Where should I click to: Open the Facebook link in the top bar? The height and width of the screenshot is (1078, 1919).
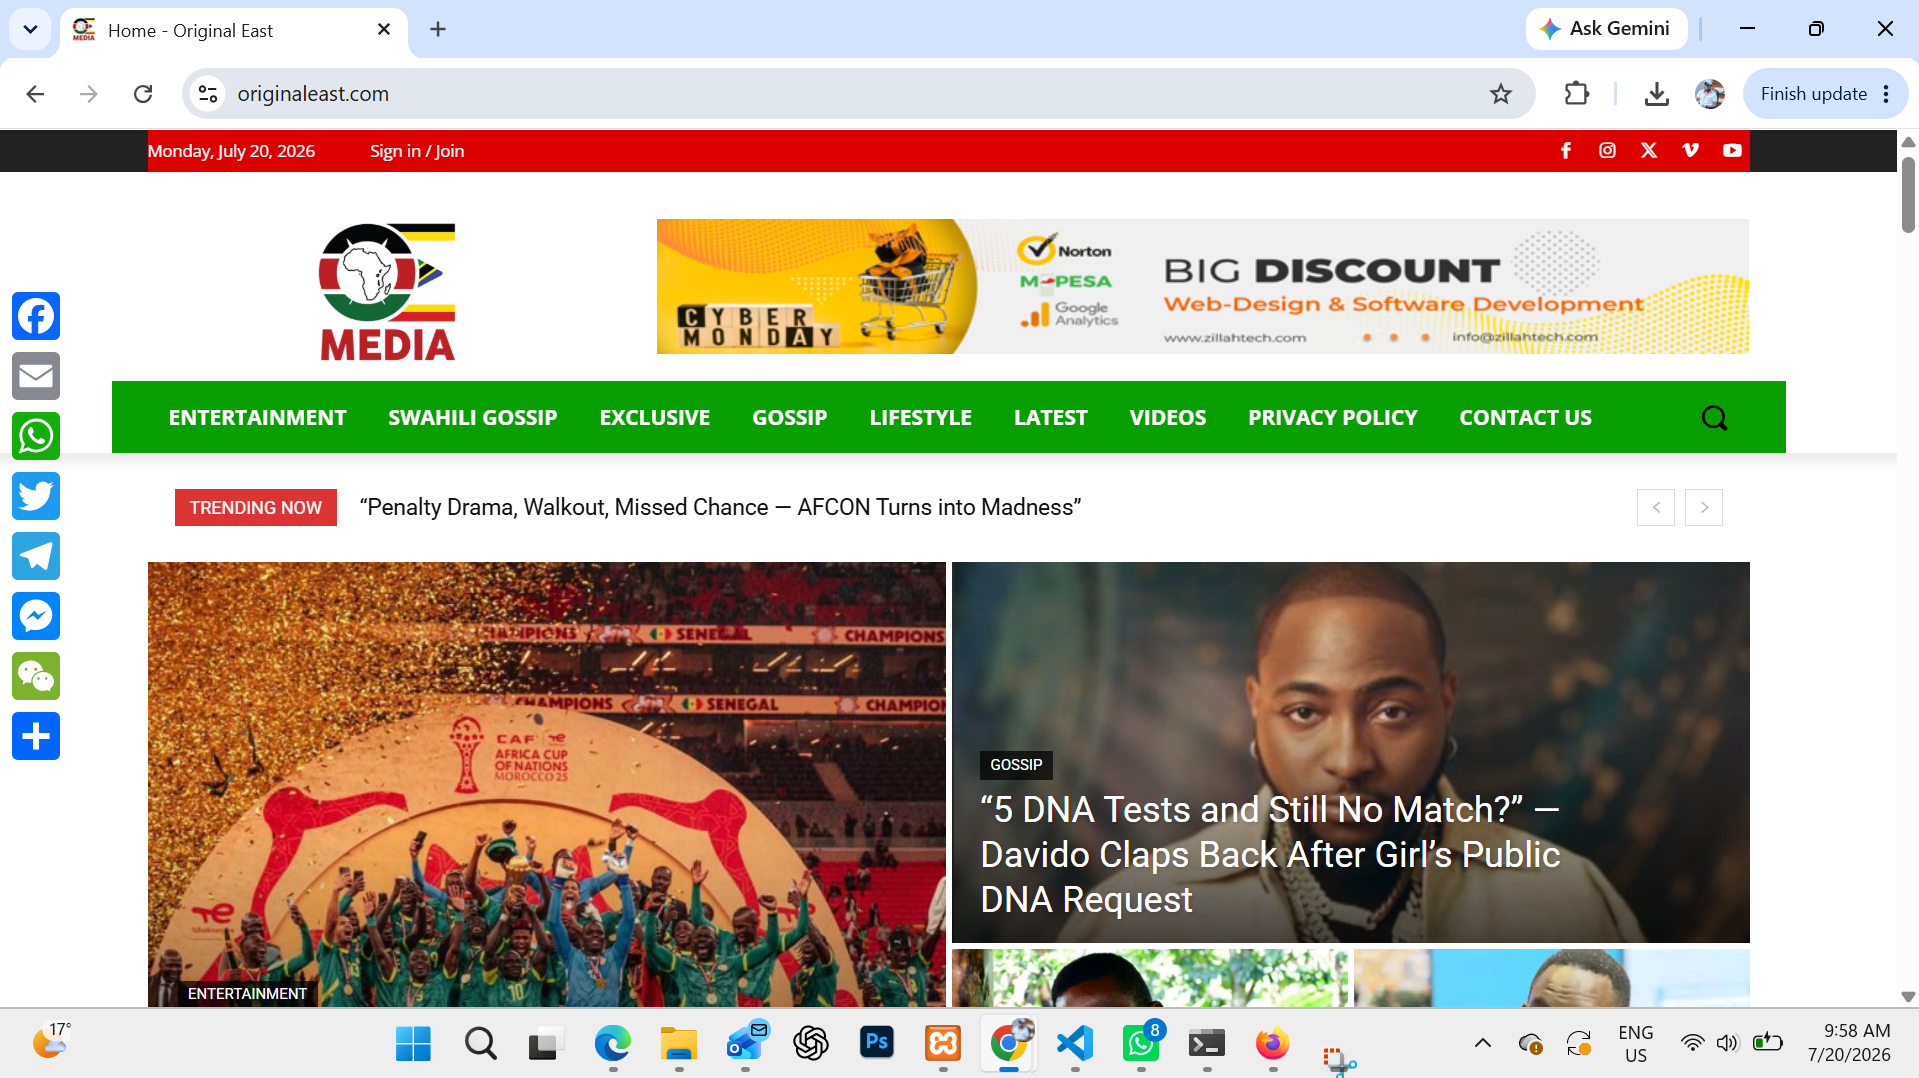tap(1566, 150)
